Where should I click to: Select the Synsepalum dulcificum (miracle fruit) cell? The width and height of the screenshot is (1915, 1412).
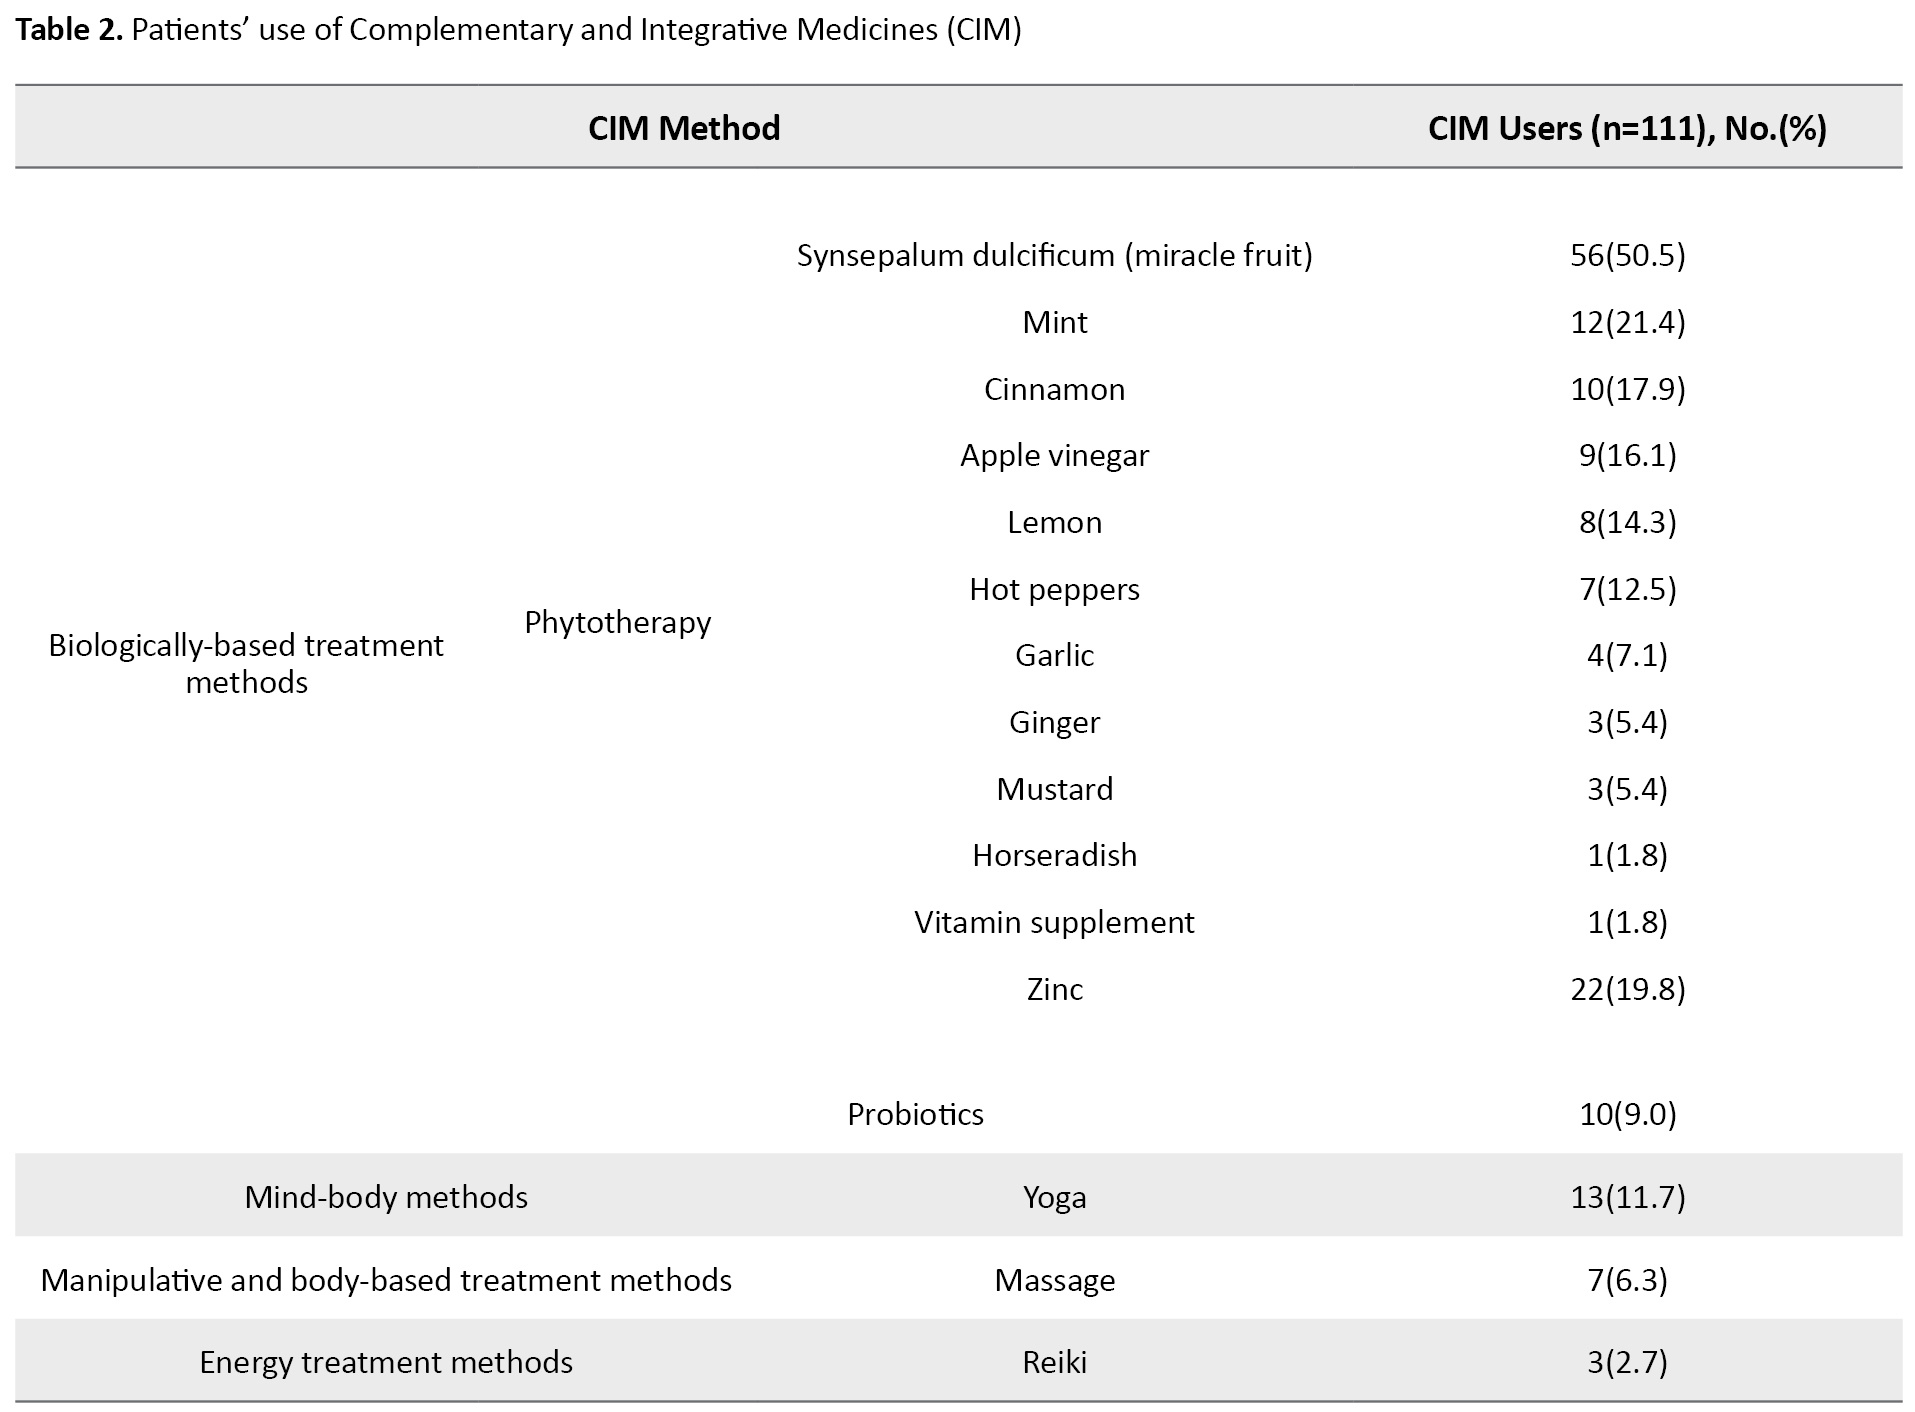tap(1054, 256)
